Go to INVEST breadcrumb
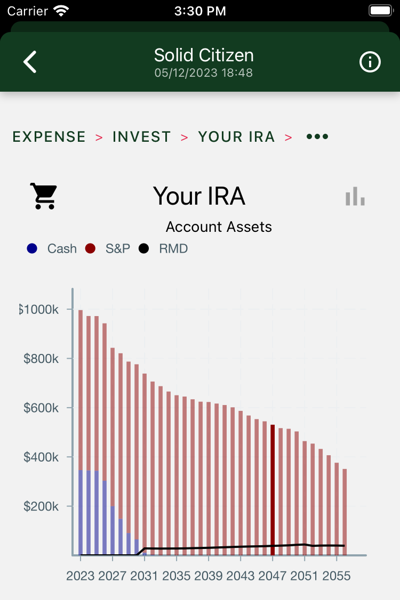 pyautogui.click(x=141, y=137)
